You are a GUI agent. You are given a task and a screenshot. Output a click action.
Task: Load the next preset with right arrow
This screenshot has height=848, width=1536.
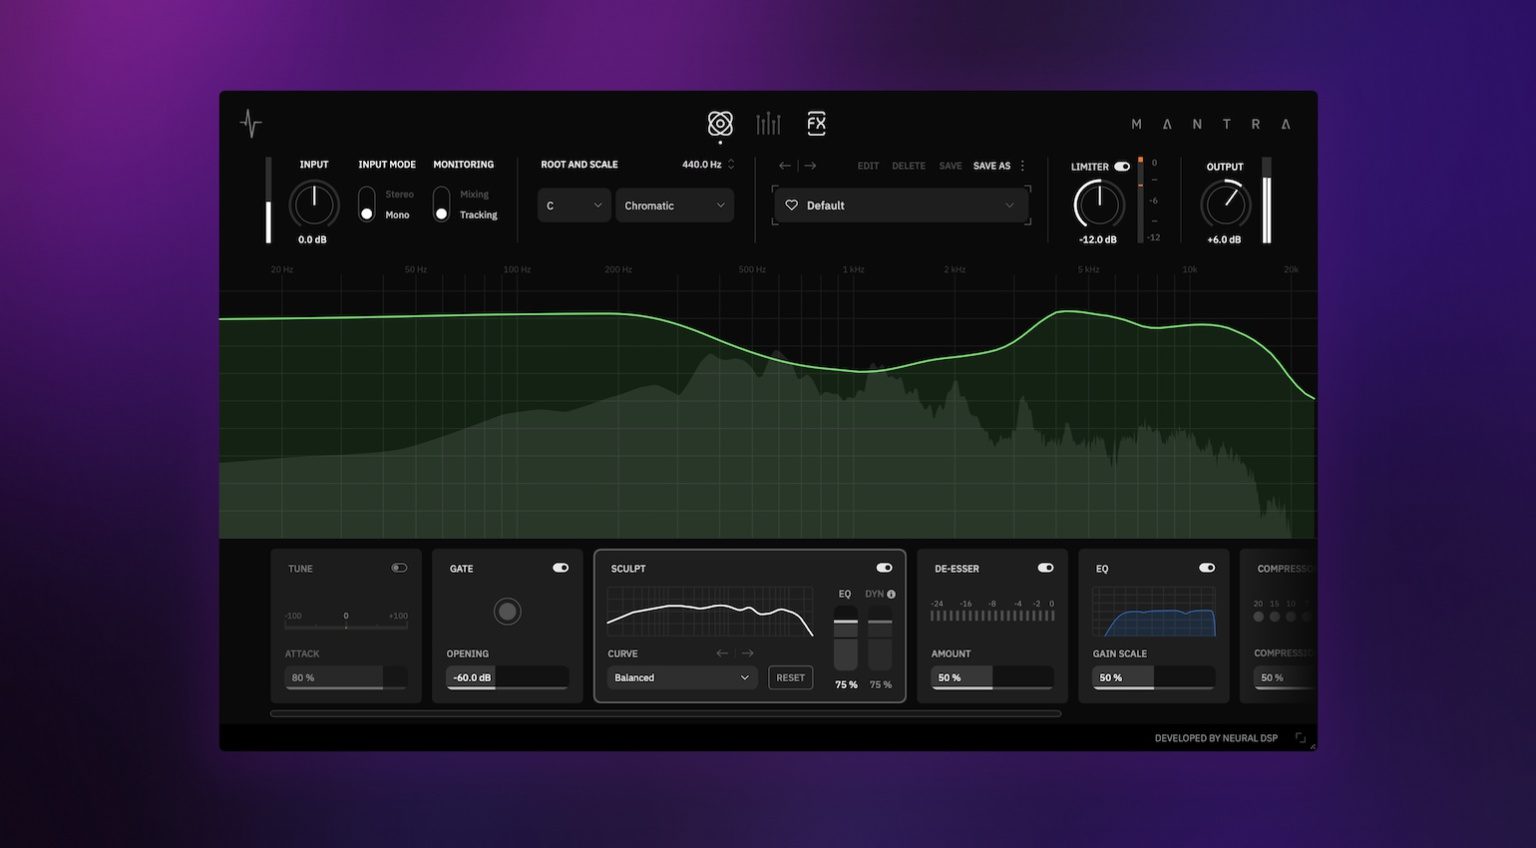(809, 165)
